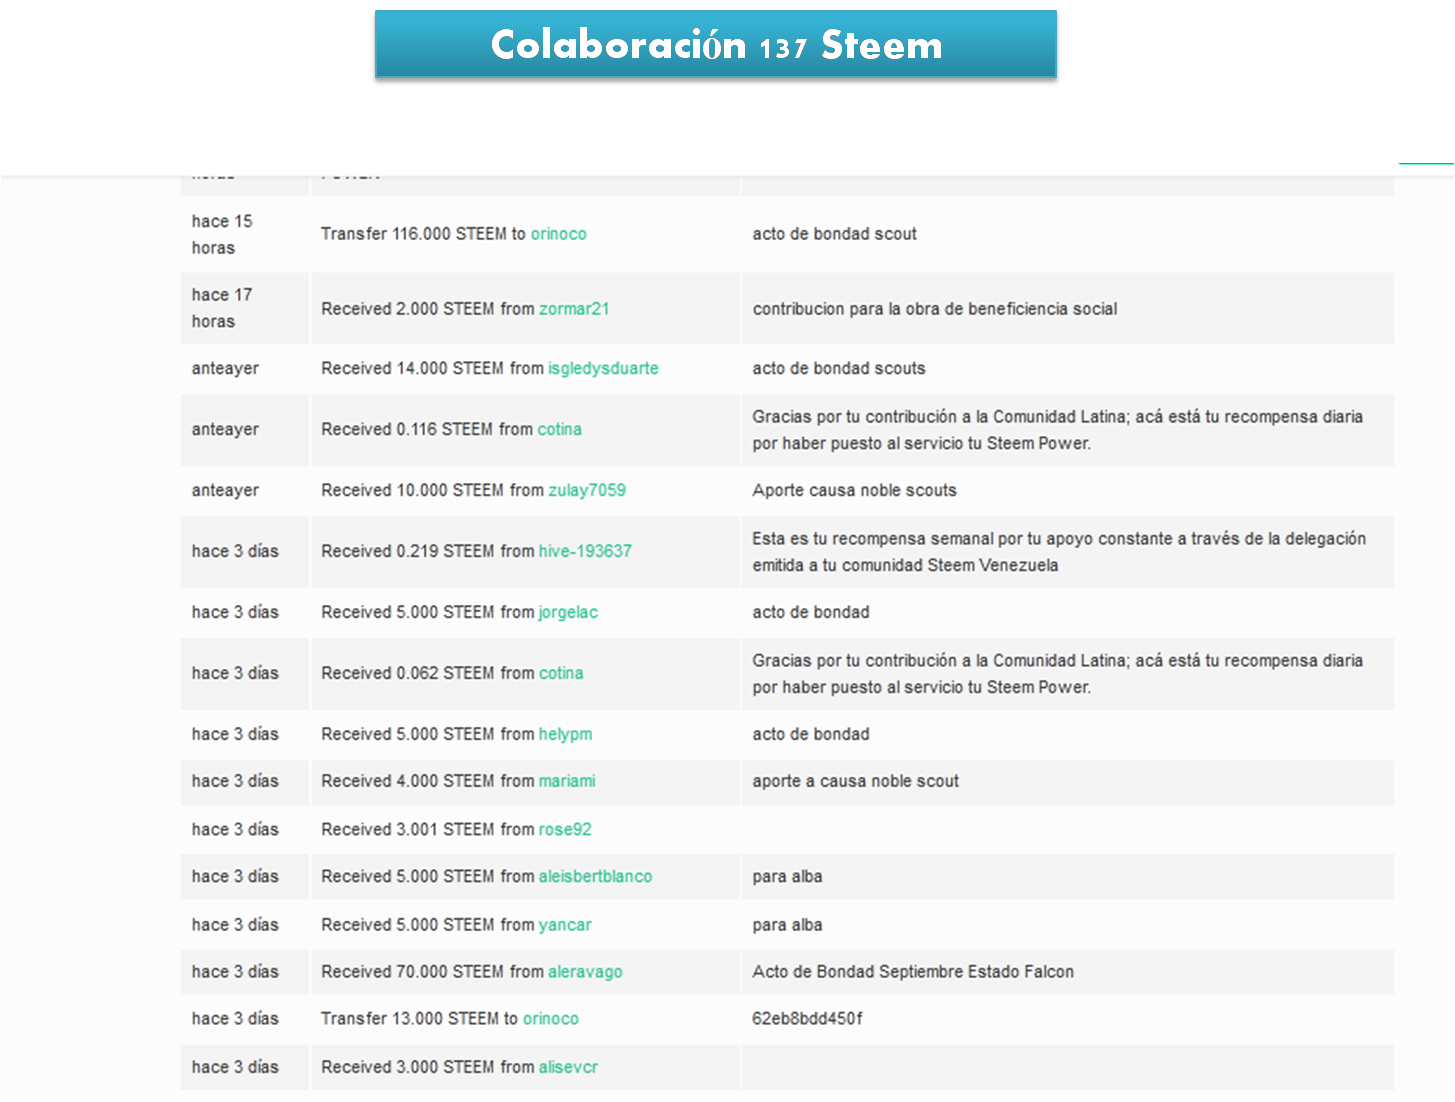Viewport: 1455px width, 1102px height.
Task: Select "para alba" memo in yancar row
Action: pos(788,925)
